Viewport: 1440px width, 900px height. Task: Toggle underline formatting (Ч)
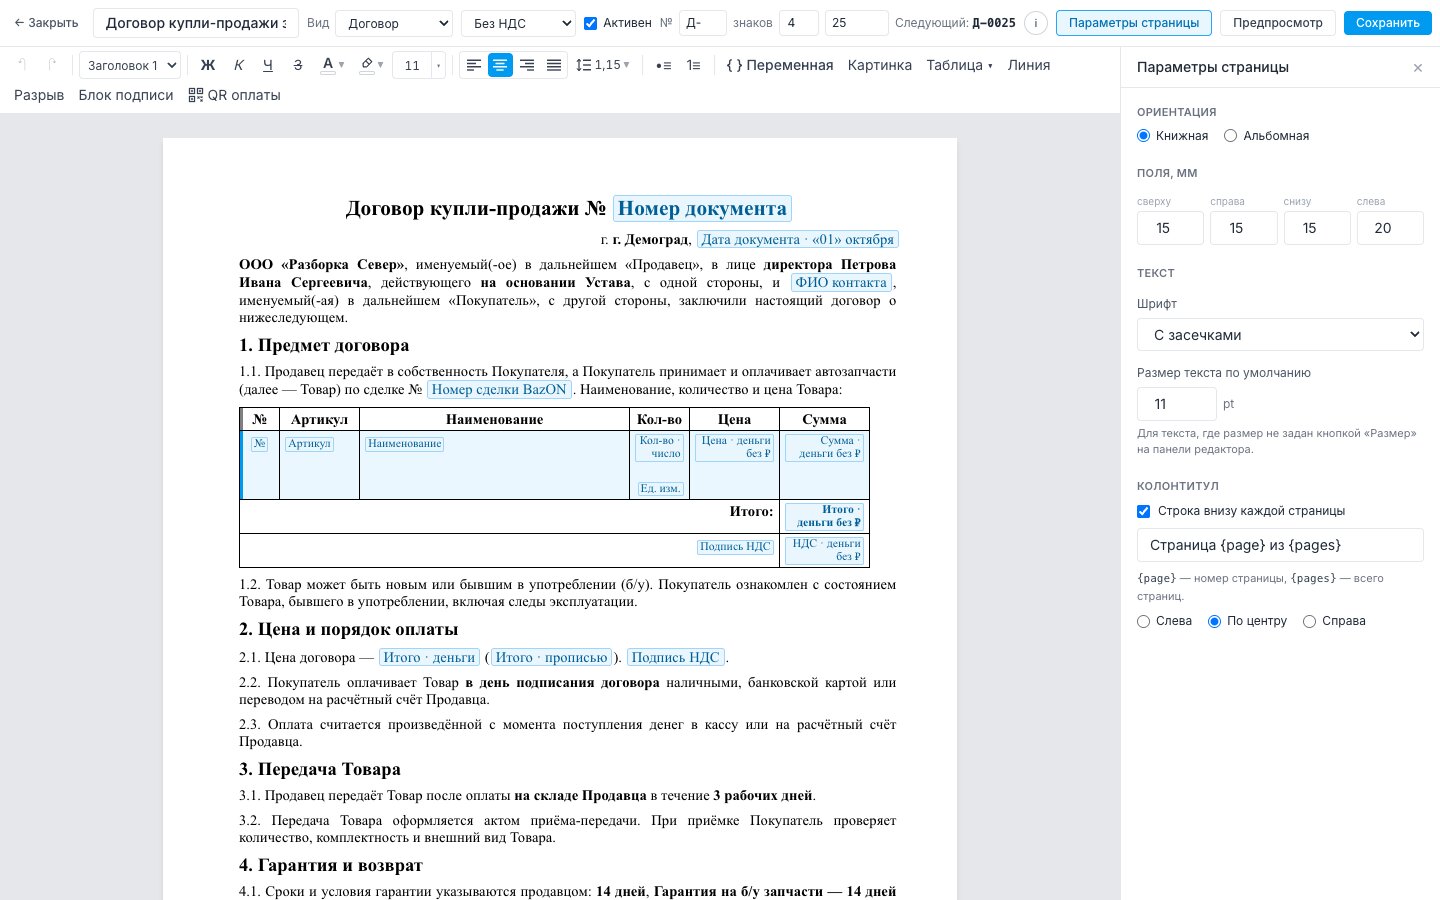[268, 65]
